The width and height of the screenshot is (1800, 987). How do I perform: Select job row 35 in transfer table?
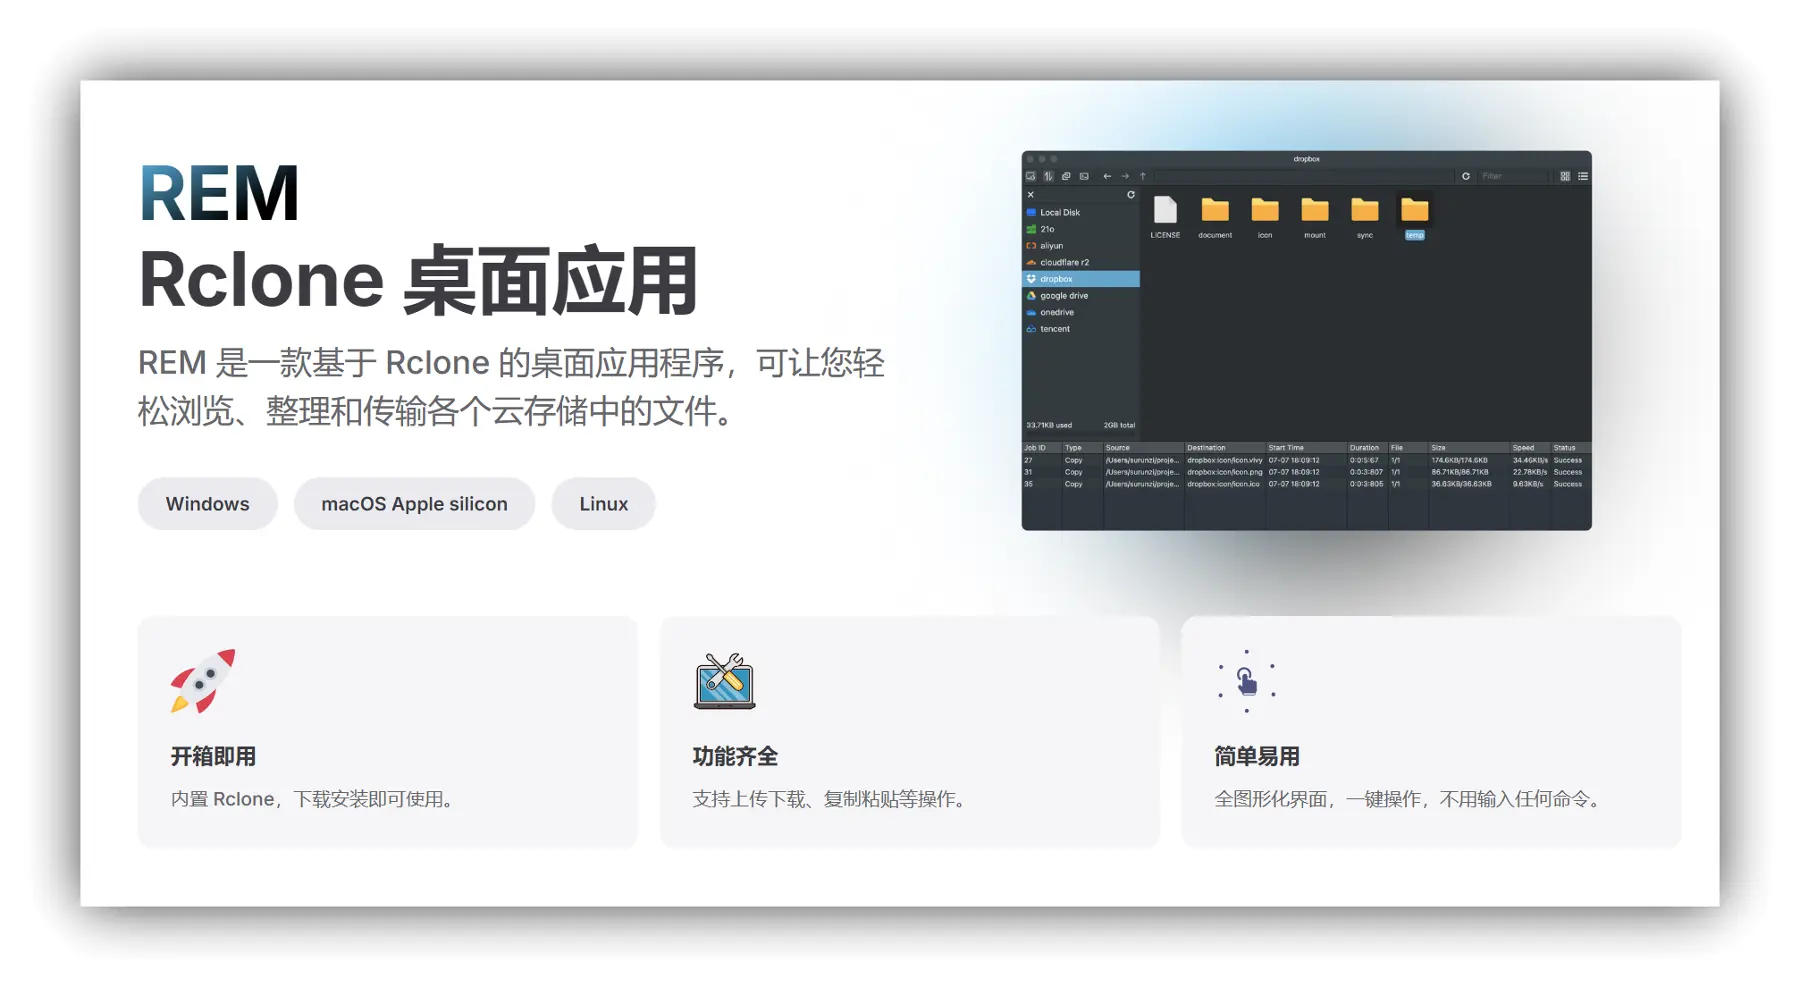tap(1306, 484)
